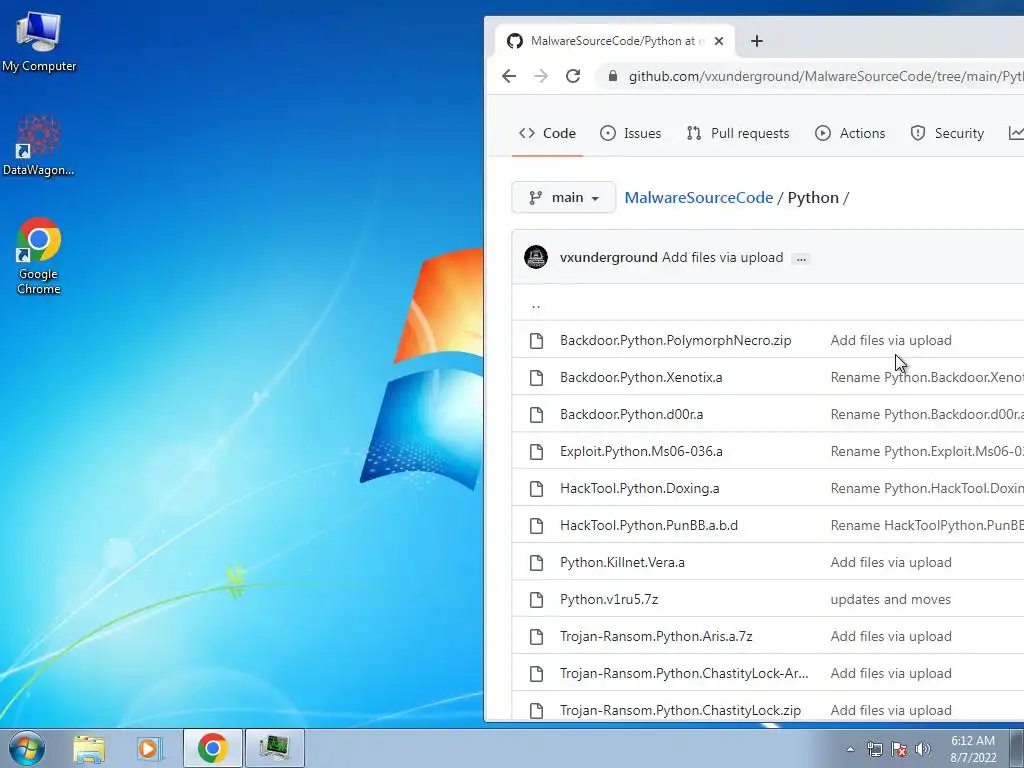Open 'Rename' commit for Backdoor.Python.Xenotix.a
This screenshot has width=1024, height=768.
point(927,377)
